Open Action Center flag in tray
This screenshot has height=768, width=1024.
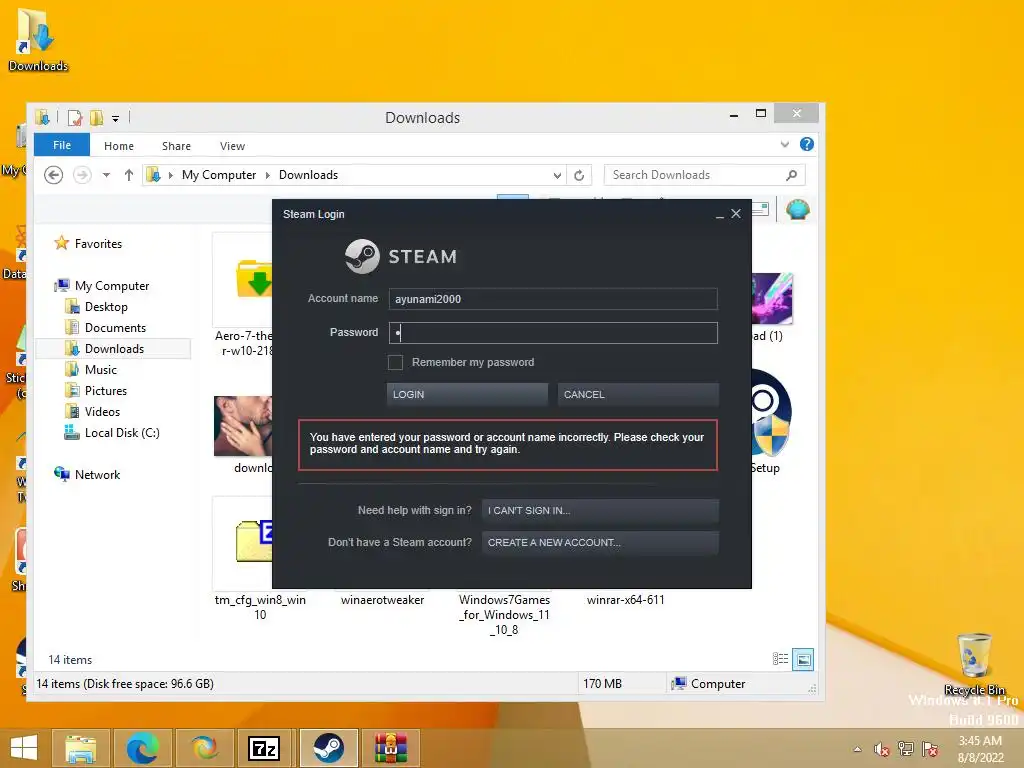point(930,749)
